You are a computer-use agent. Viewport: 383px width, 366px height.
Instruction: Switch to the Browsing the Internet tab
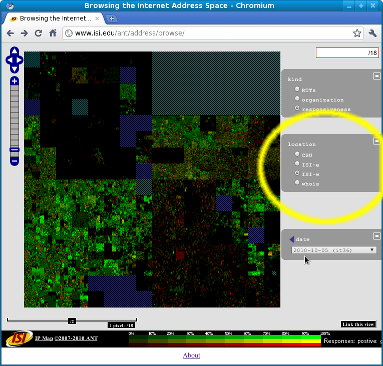[53, 19]
